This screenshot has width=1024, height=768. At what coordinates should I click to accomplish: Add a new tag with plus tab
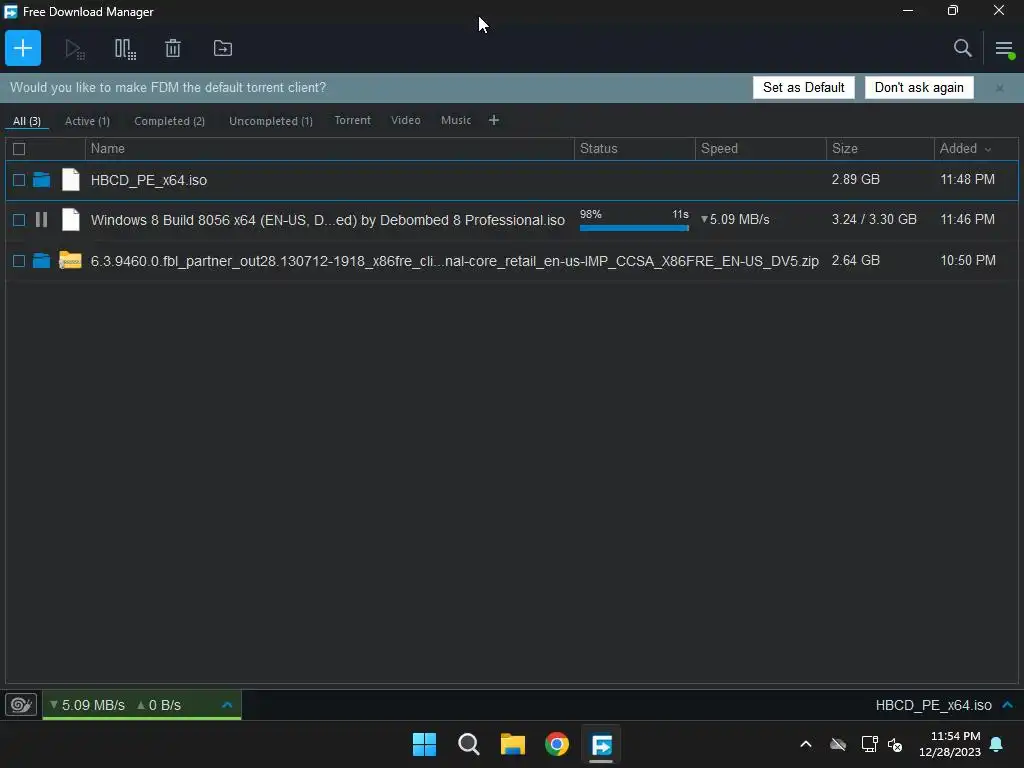click(494, 120)
